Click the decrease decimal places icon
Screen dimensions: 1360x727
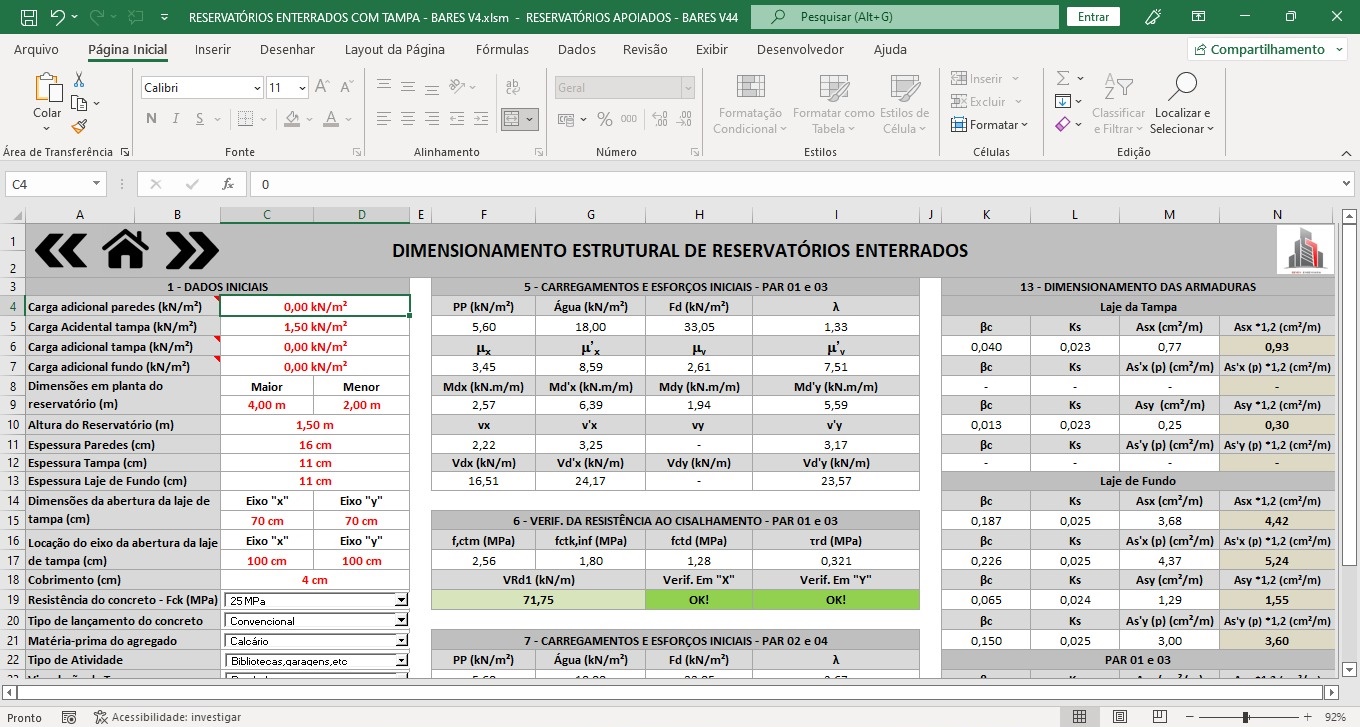coord(684,119)
